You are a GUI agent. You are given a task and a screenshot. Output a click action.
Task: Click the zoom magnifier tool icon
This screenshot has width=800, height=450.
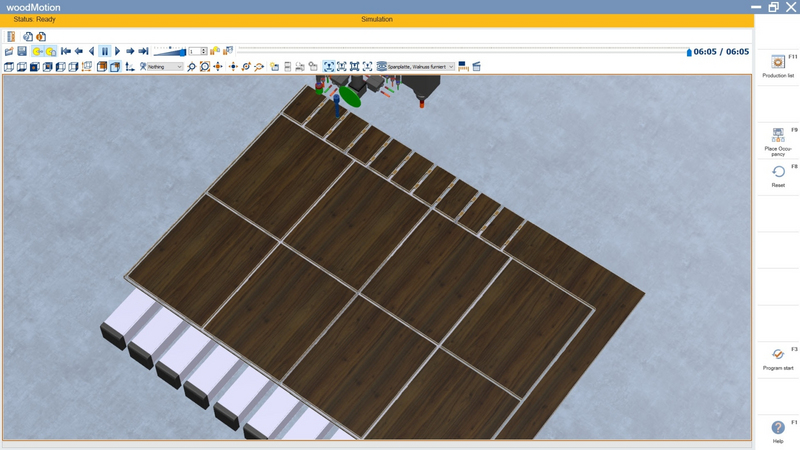pyautogui.click(x=192, y=67)
